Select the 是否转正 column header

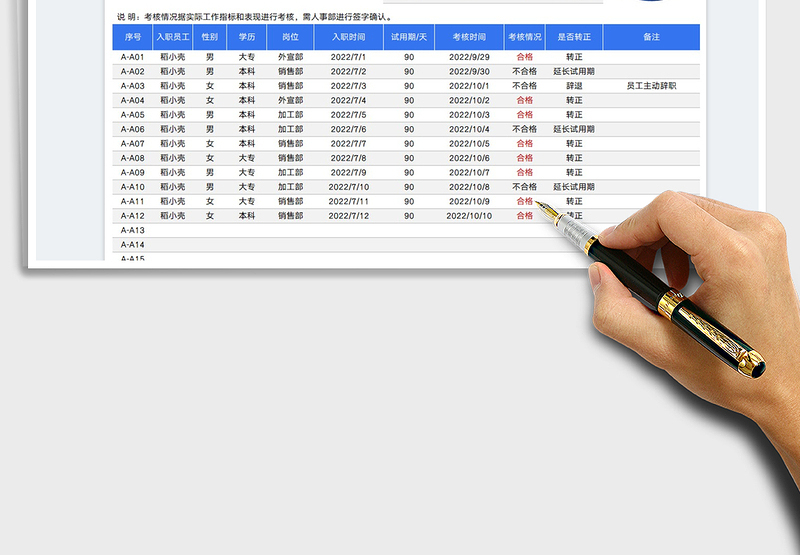573,37
